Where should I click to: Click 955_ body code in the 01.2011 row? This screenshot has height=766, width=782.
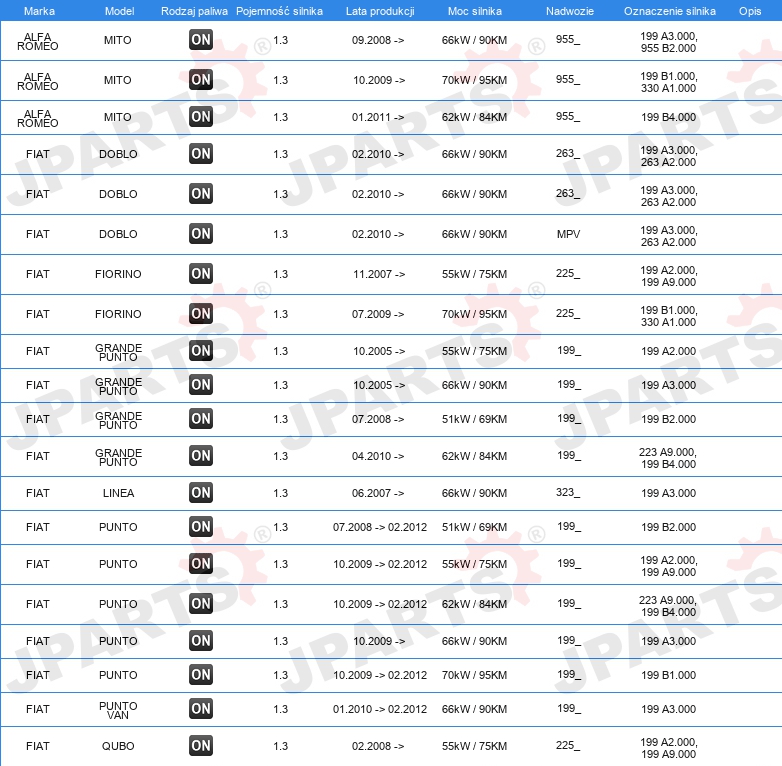click(568, 117)
